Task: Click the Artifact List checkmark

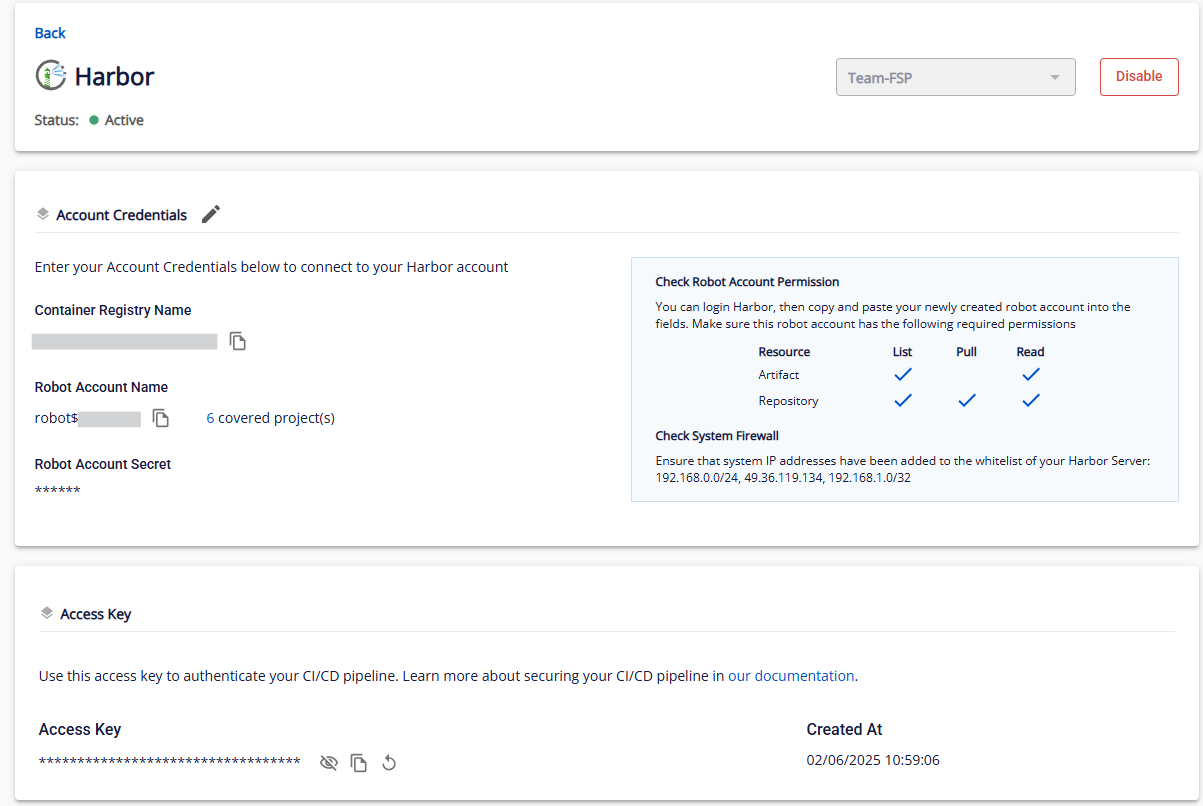Action: point(902,374)
